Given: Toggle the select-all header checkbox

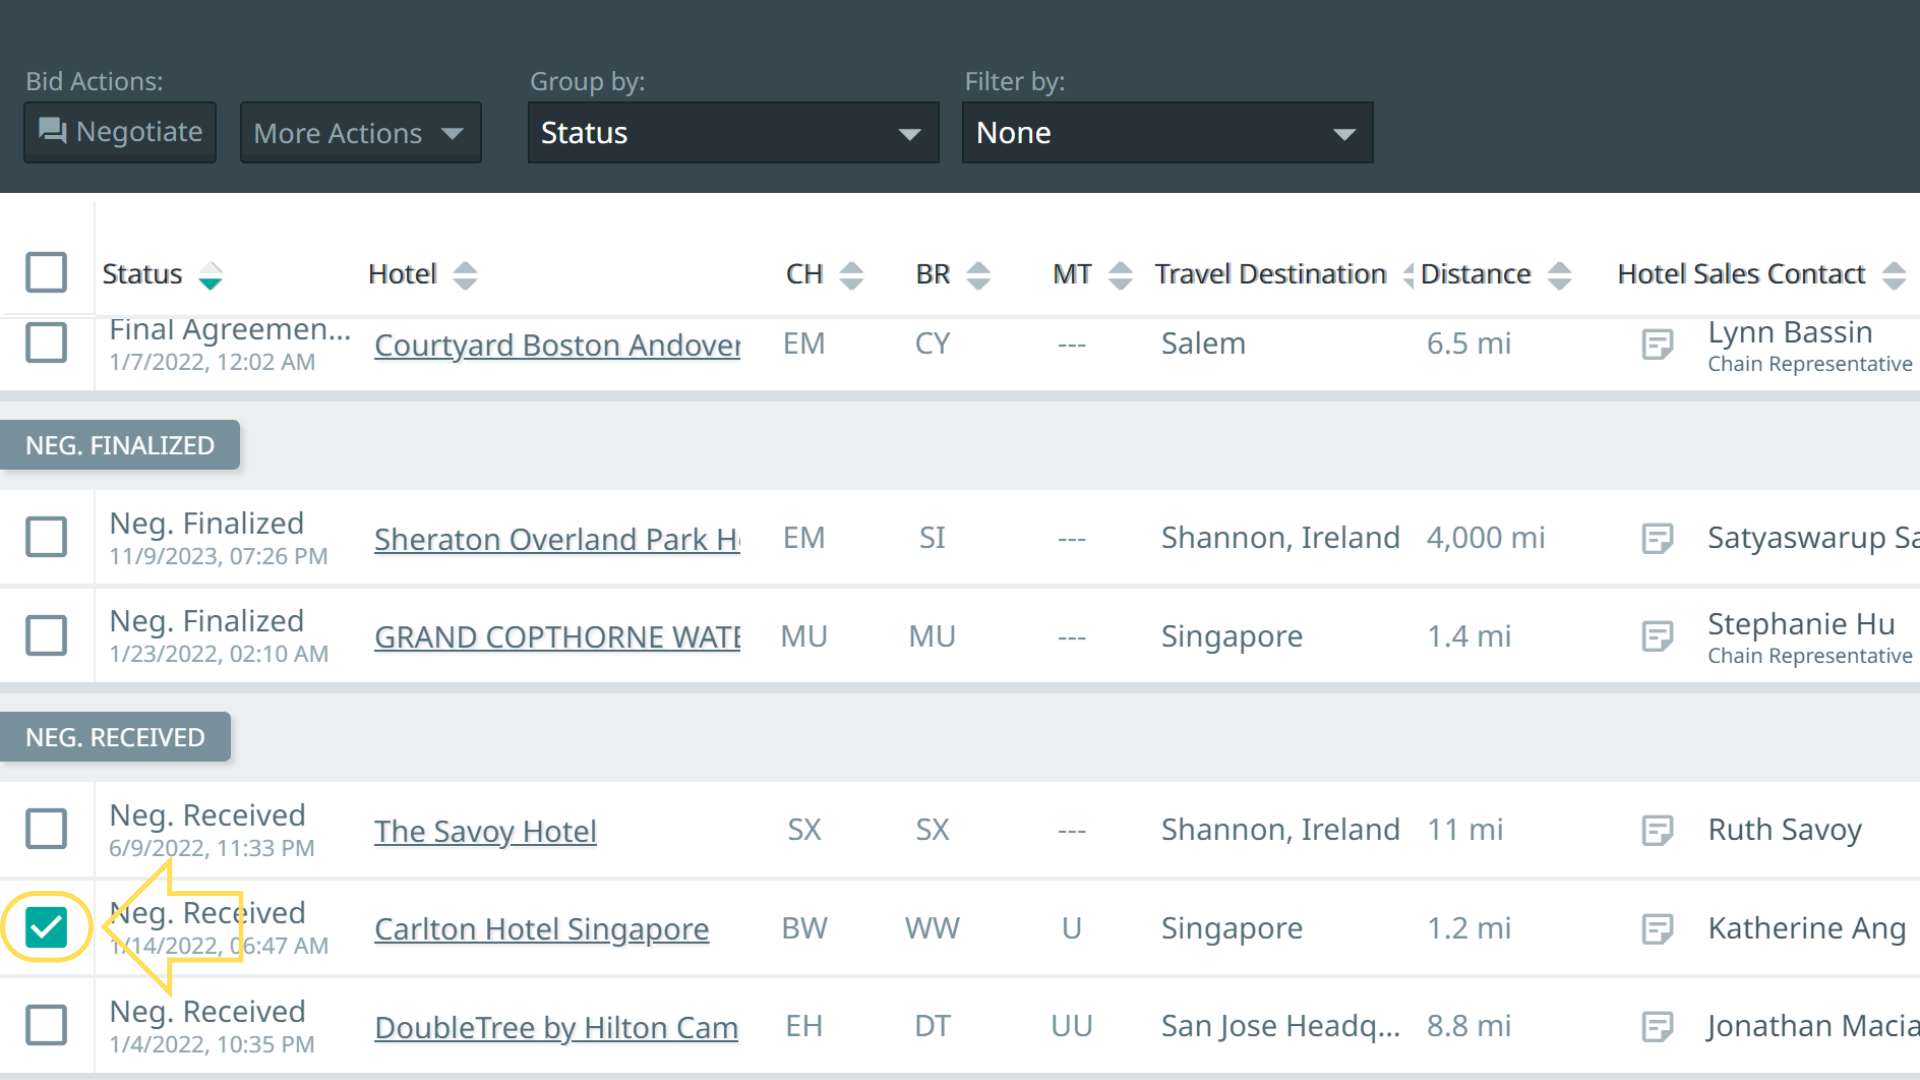Looking at the screenshot, I should click(46, 272).
